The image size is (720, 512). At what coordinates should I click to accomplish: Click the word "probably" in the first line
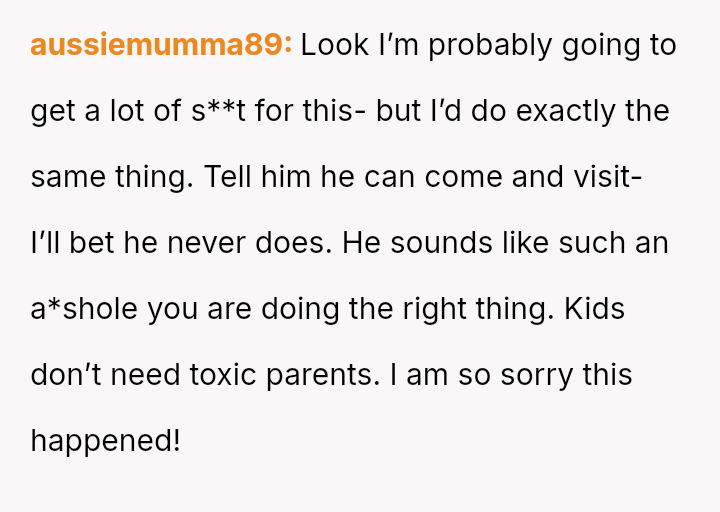pyautogui.click(x=490, y=46)
